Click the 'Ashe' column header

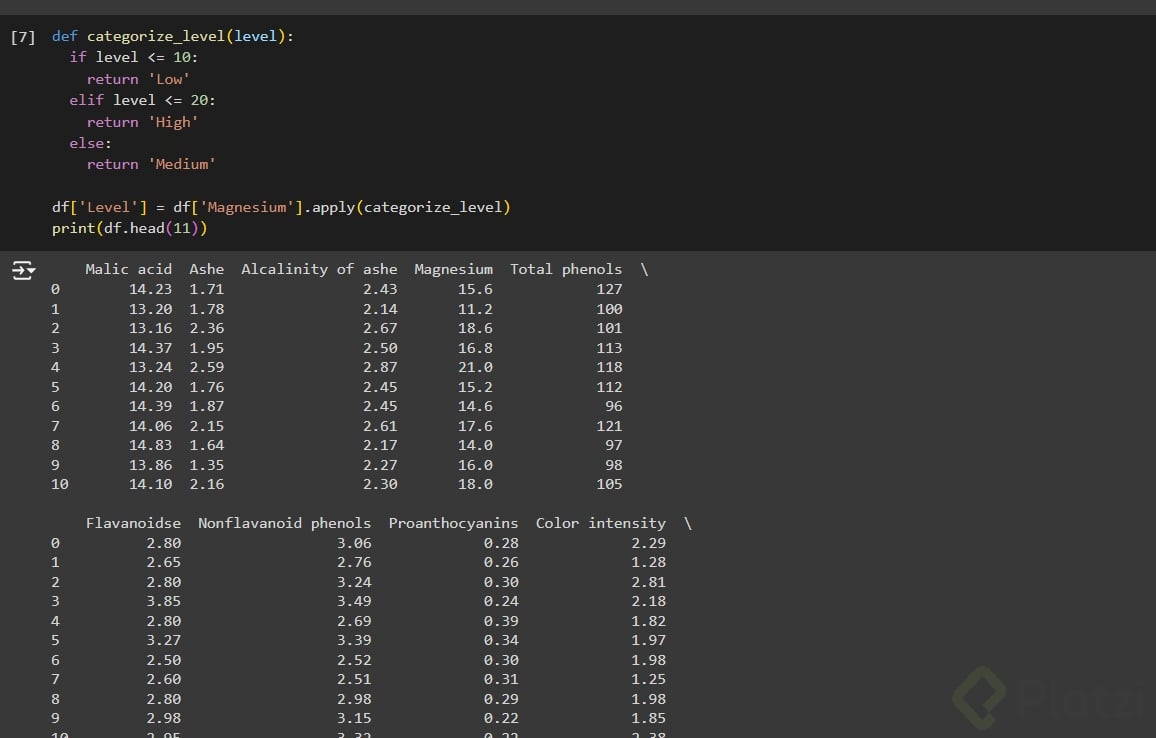(x=206, y=269)
